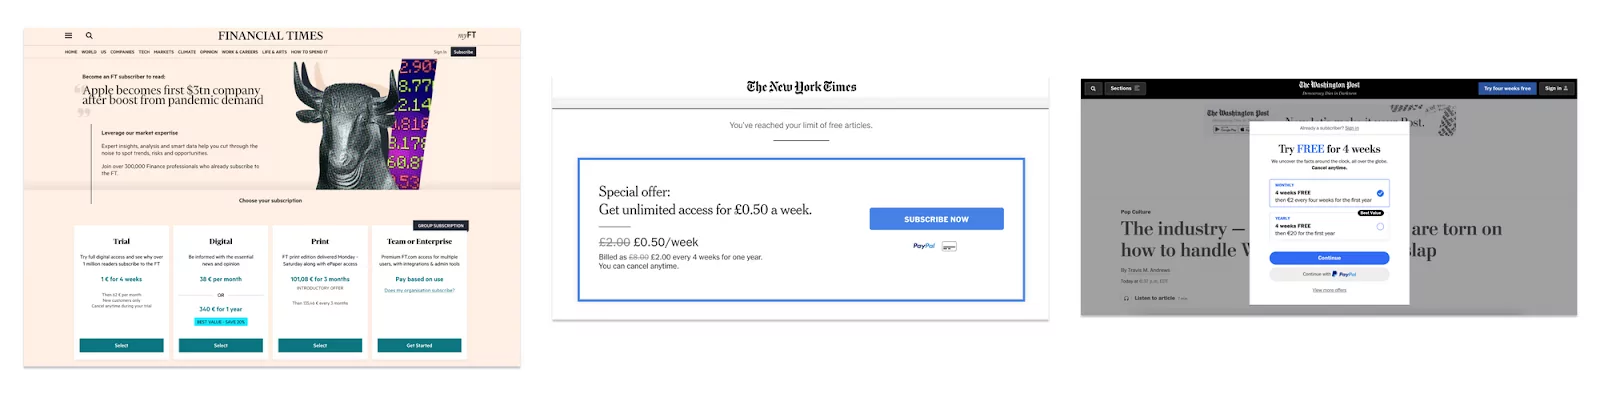
Task: Select the Monthly 4 weeks FREE option
Action: [1329, 193]
